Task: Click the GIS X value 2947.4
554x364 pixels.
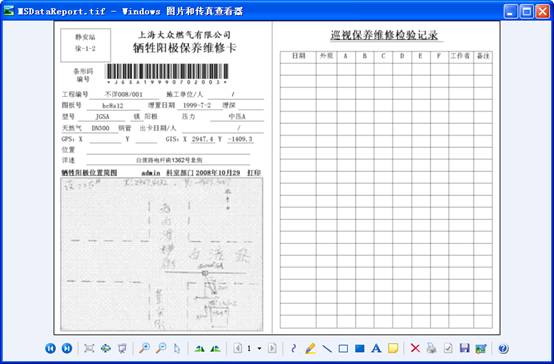Action: 203,139
